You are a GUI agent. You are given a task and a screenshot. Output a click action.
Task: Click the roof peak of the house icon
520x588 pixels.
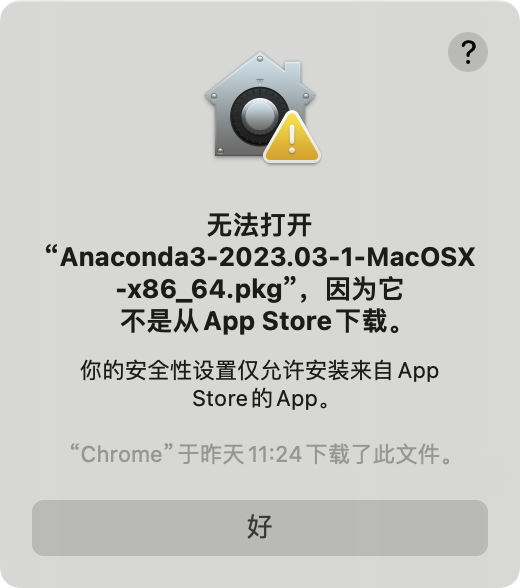tap(260, 59)
